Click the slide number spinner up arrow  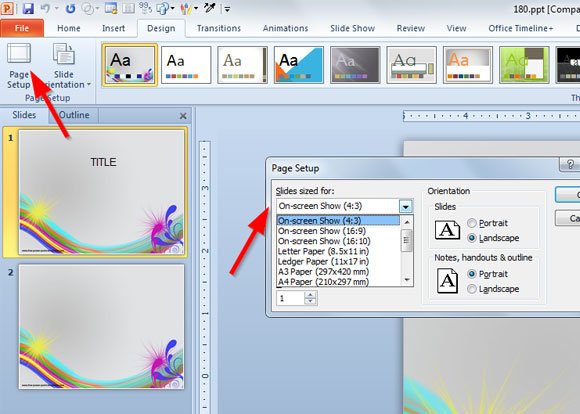click(x=310, y=294)
